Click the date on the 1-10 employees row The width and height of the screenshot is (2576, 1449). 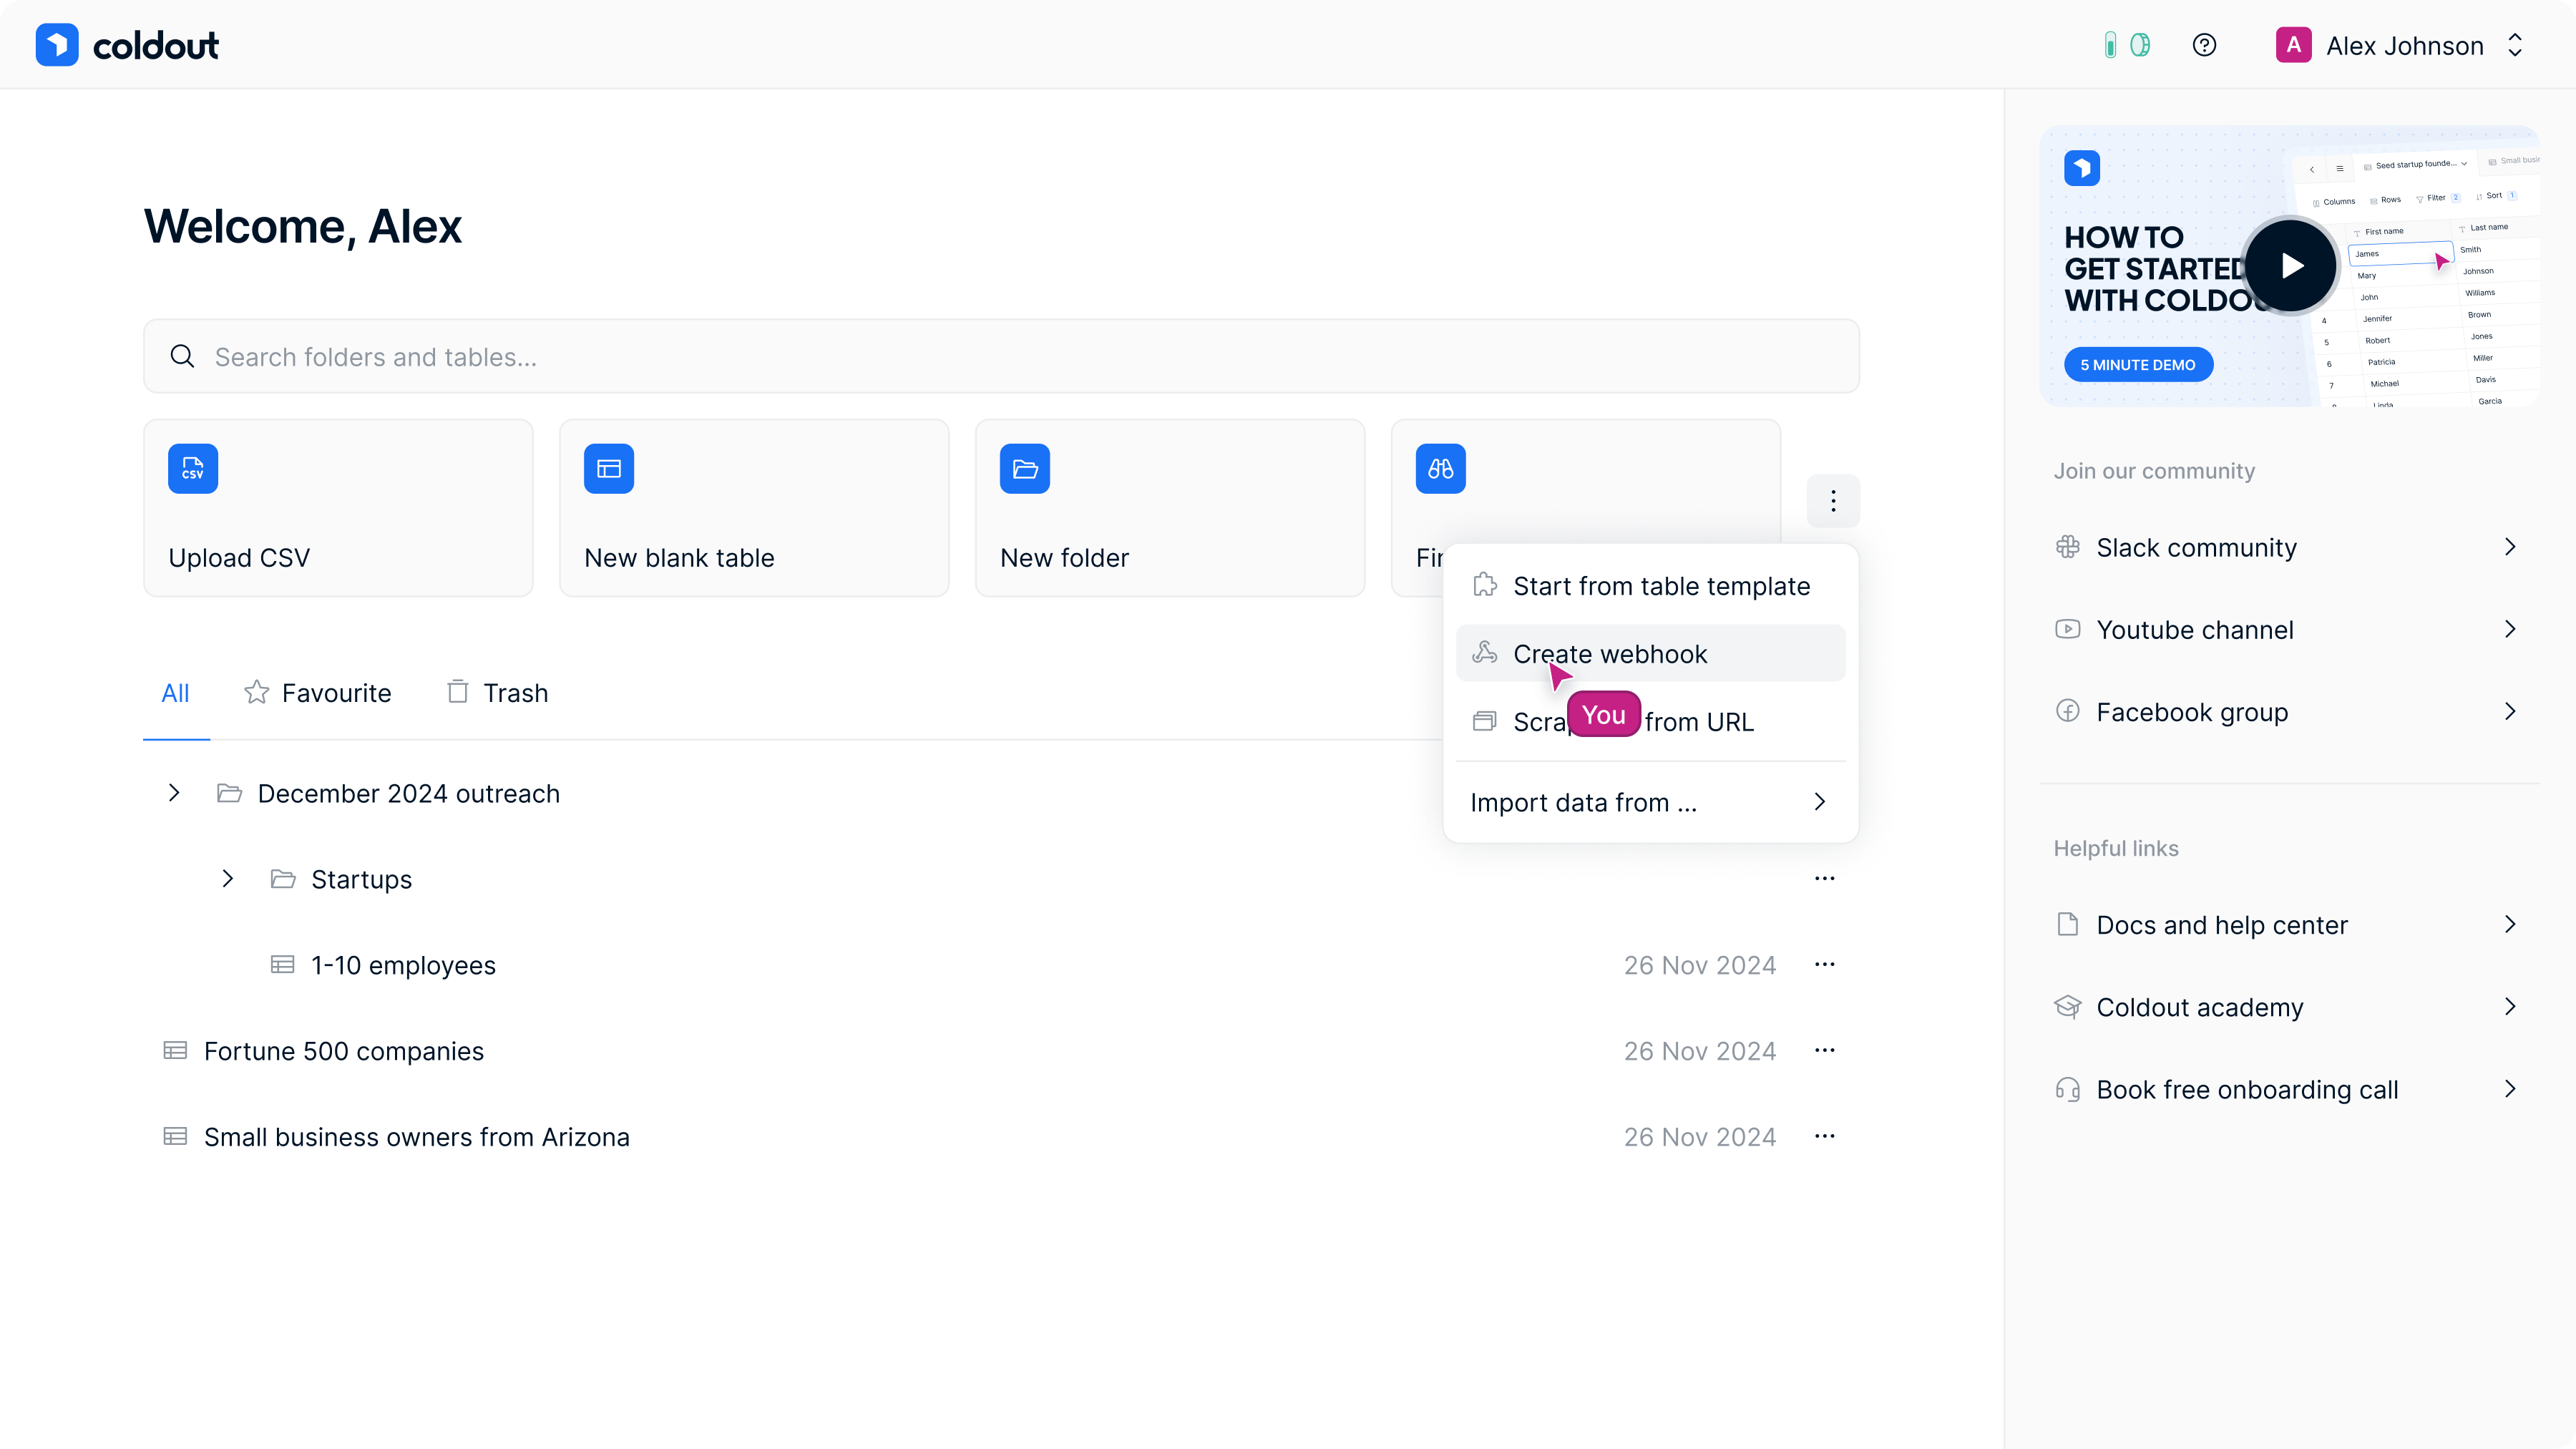(1700, 966)
